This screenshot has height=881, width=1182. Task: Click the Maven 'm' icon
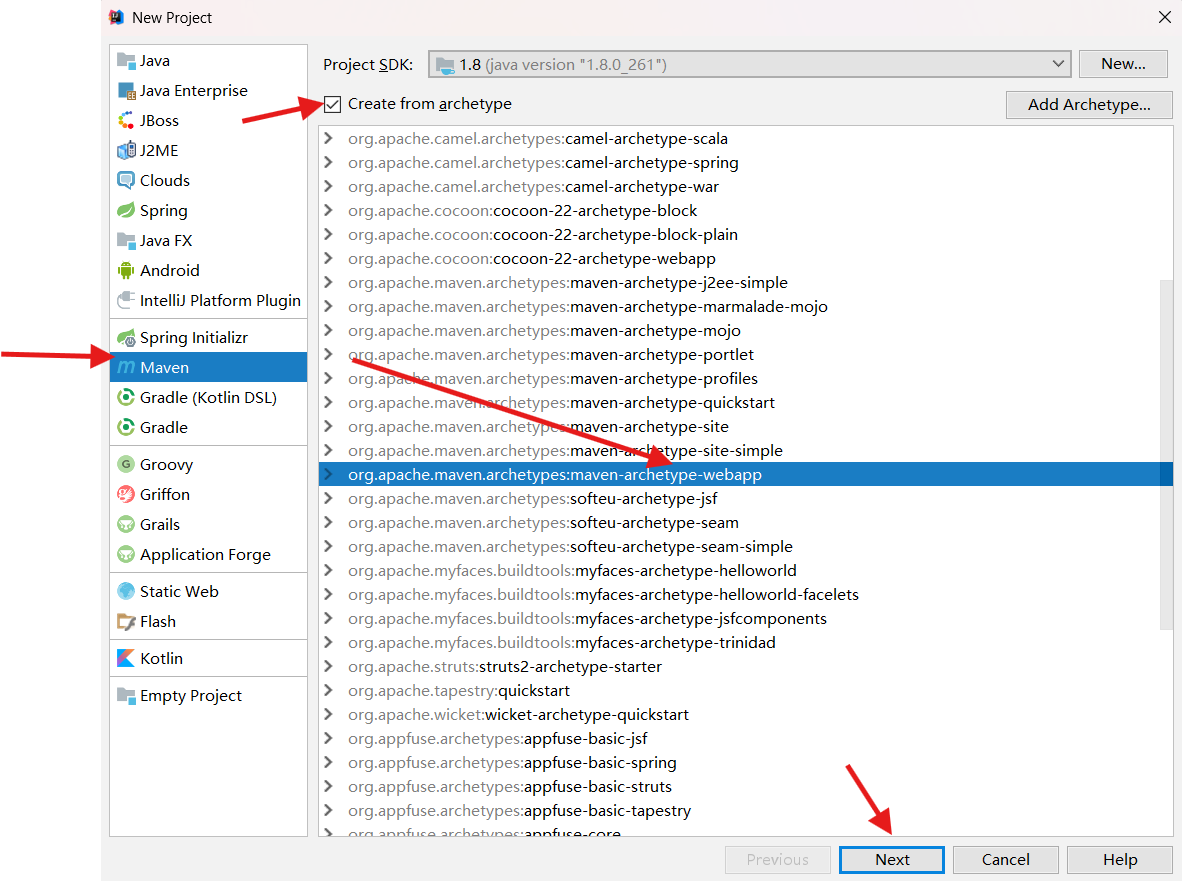pos(126,368)
